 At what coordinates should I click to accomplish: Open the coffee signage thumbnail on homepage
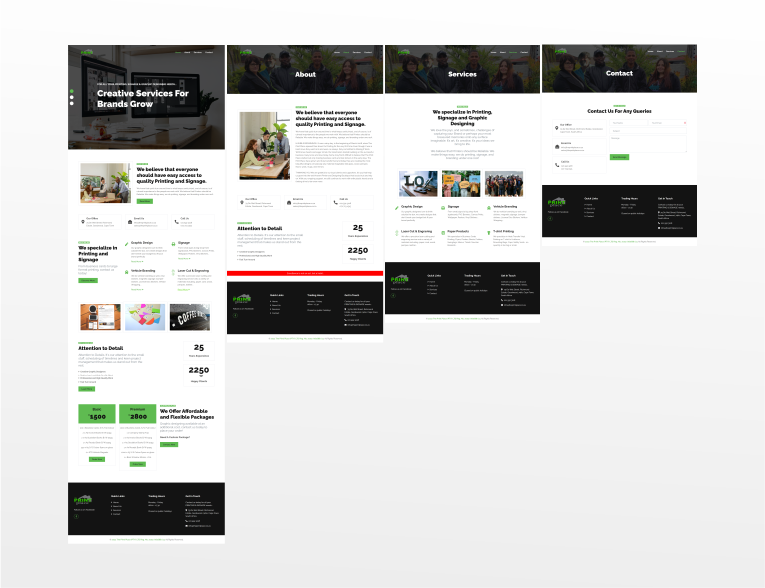click(x=190, y=317)
